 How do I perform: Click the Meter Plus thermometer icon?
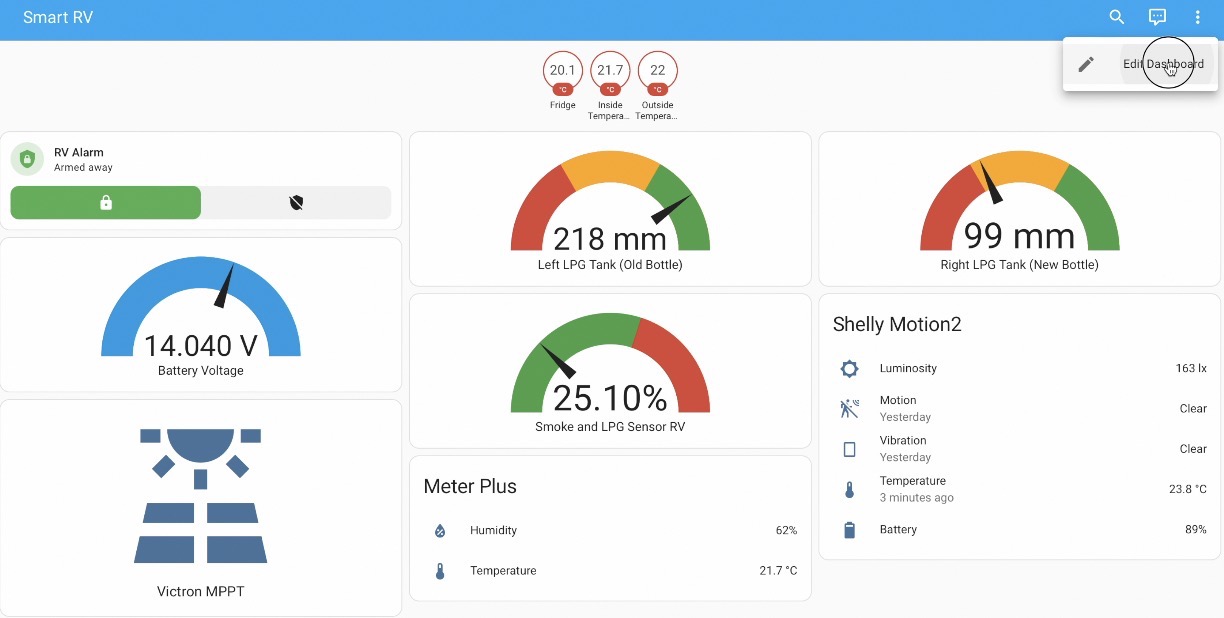439,571
